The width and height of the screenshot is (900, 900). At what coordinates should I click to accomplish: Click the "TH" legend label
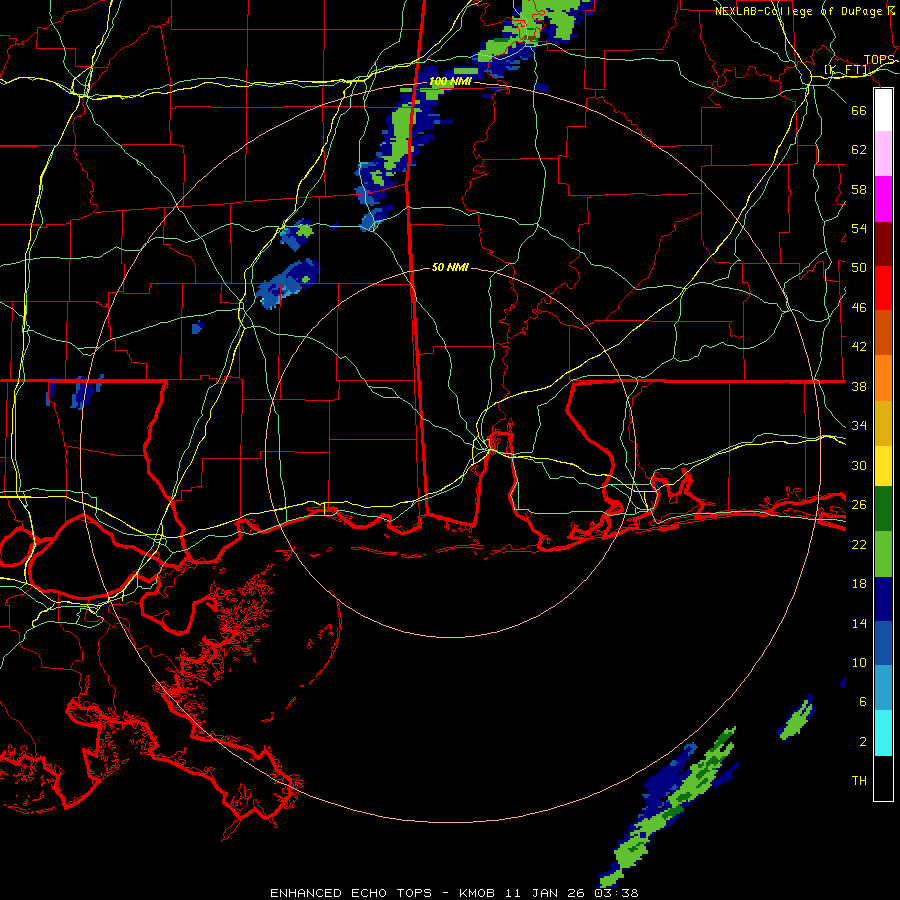point(859,780)
